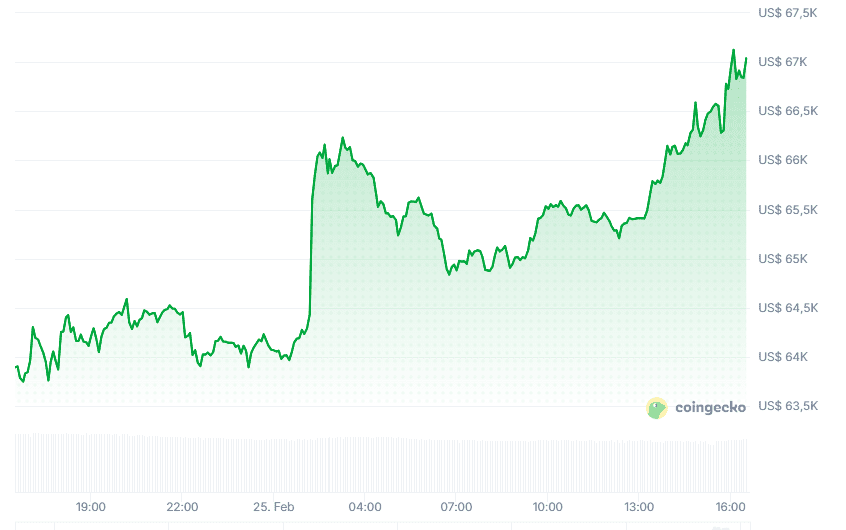The image size is (846, 530).
Task: Click the 04:00 time axis label
Action: [x=365, y=507]
